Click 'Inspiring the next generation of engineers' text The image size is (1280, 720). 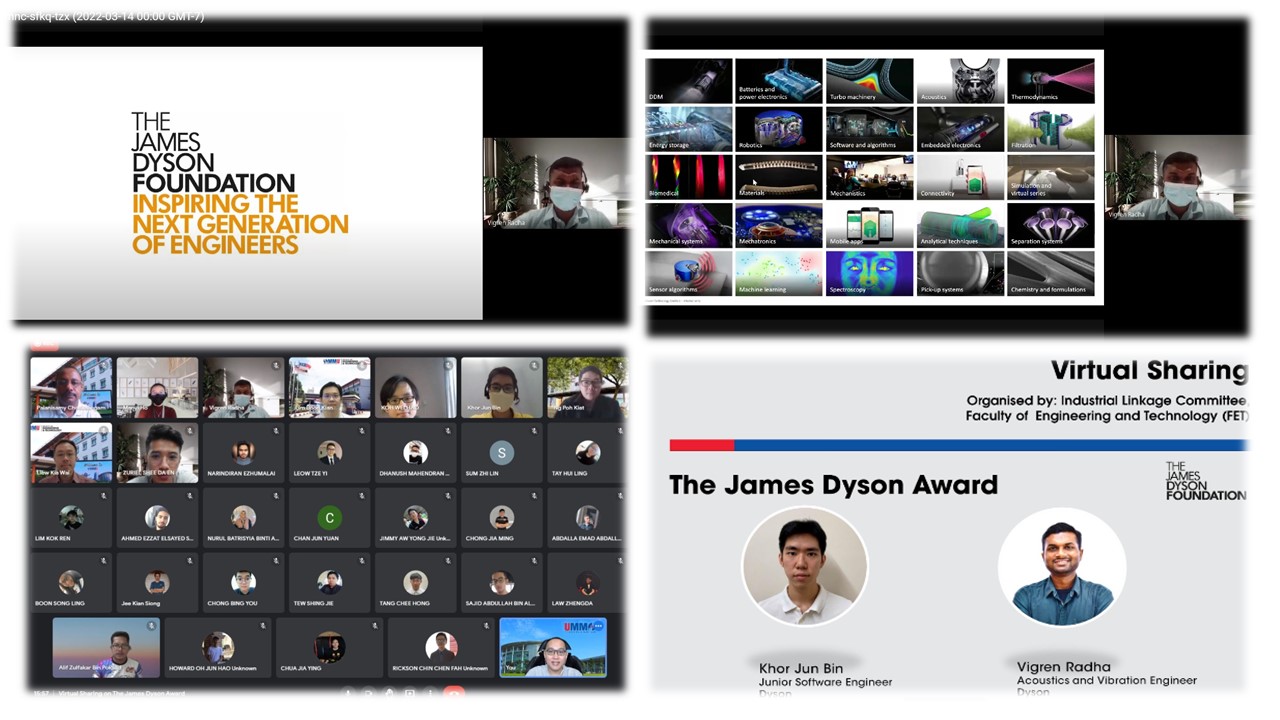click(240, 224)
